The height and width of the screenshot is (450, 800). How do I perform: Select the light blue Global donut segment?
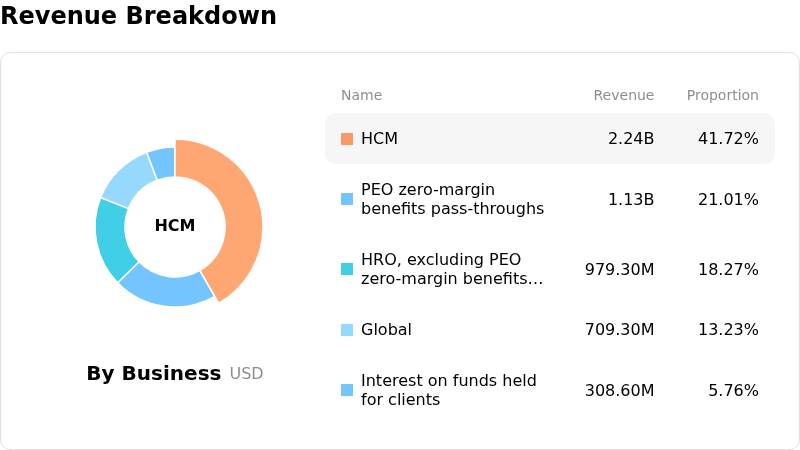click(x=131, y=179)
